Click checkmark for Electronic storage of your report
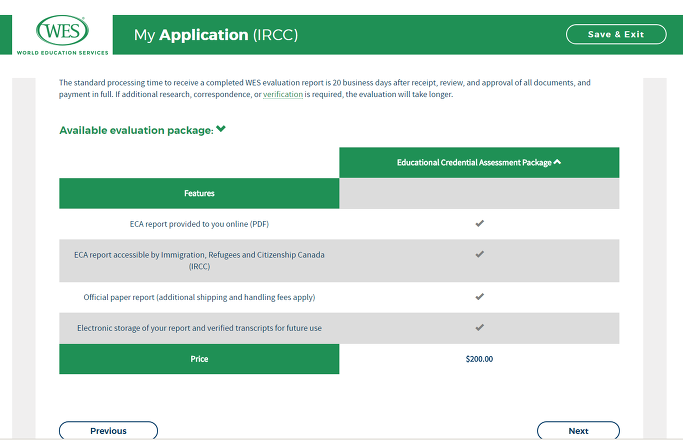 pos(480,327)
